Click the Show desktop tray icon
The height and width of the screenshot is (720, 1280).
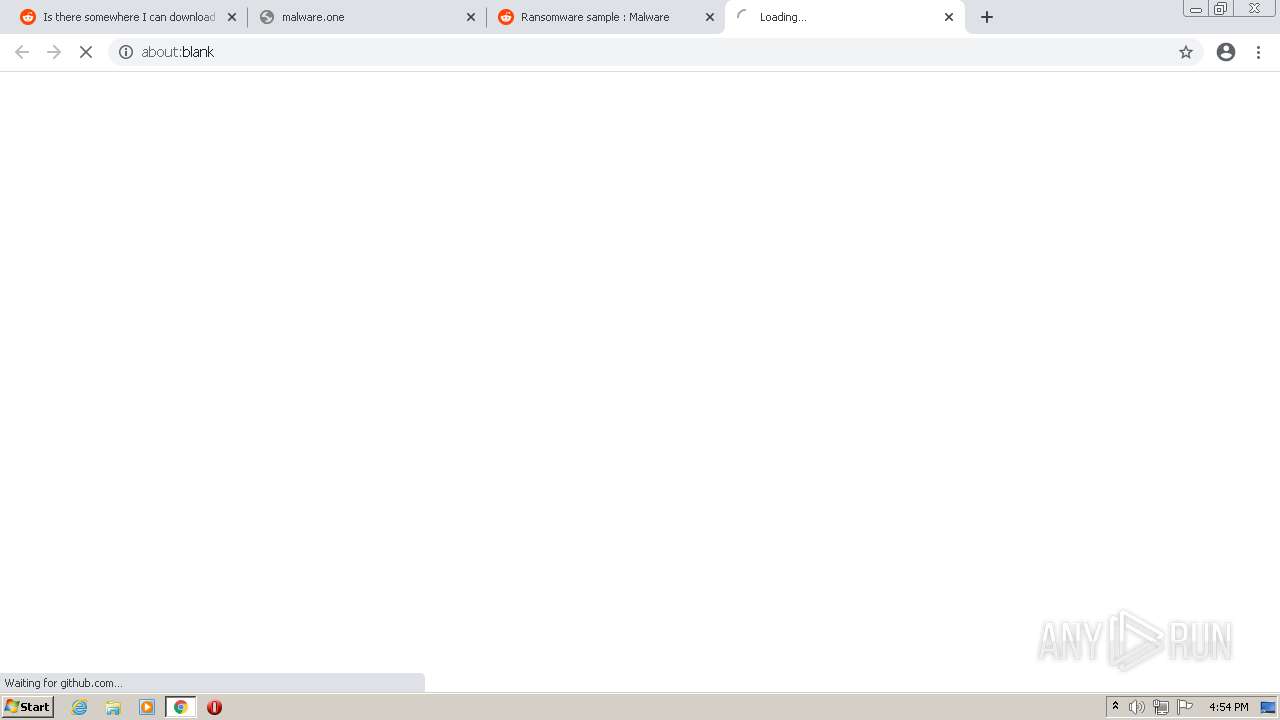1268,707
